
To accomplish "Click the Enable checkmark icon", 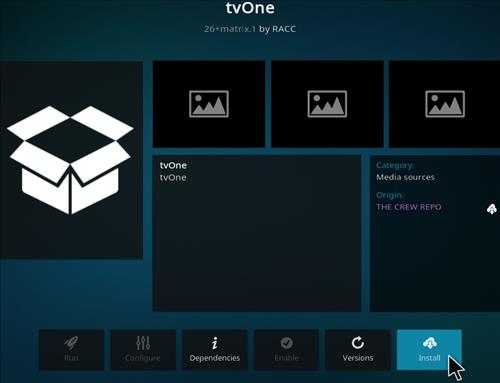I will 286,343.
